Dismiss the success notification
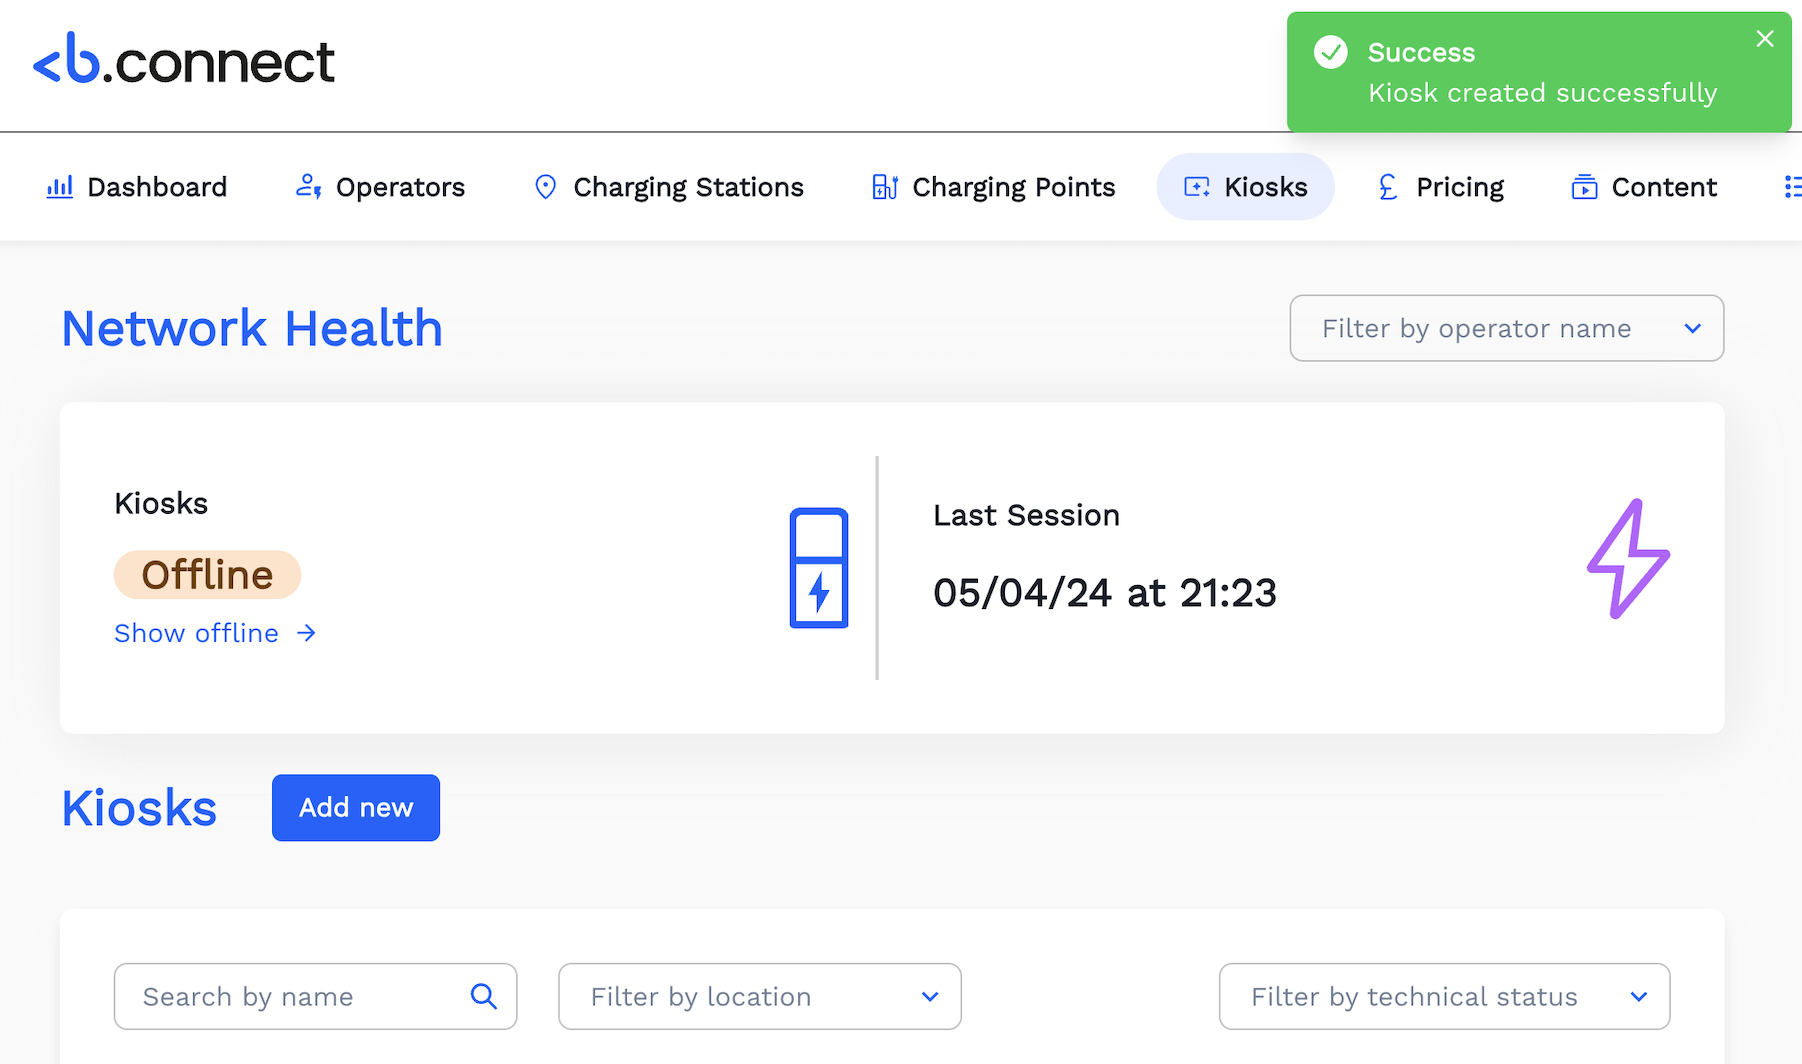Screen dimensions: 1802x1064 pyautogui.click(x=1764, y=39)
